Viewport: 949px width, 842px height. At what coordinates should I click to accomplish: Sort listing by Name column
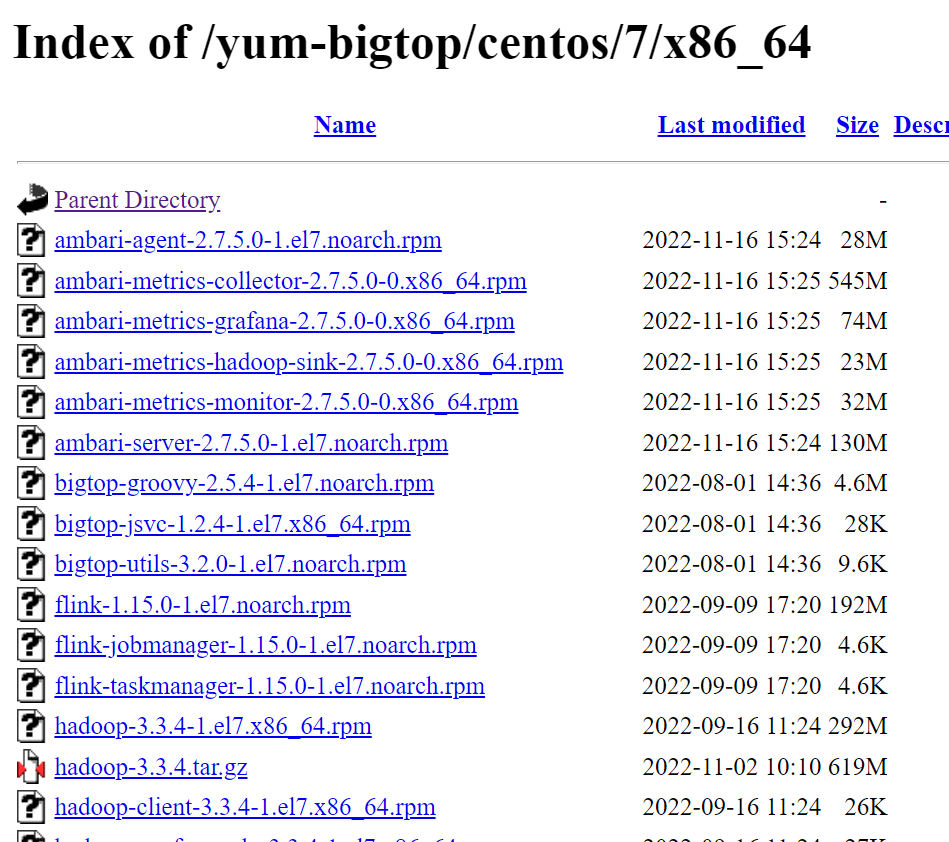[x=345, y=125]
